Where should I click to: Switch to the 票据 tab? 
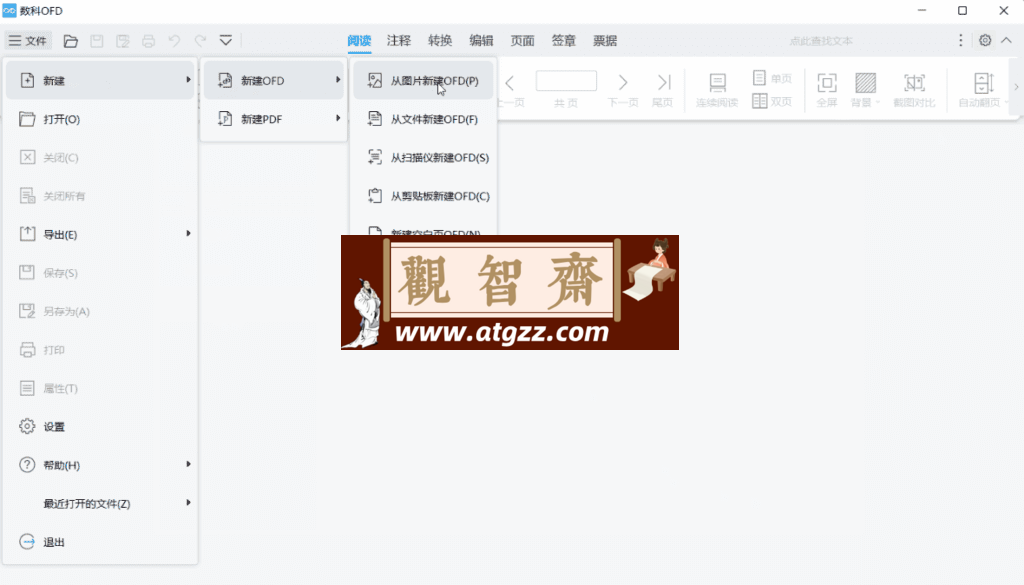(x=605, y=40)
